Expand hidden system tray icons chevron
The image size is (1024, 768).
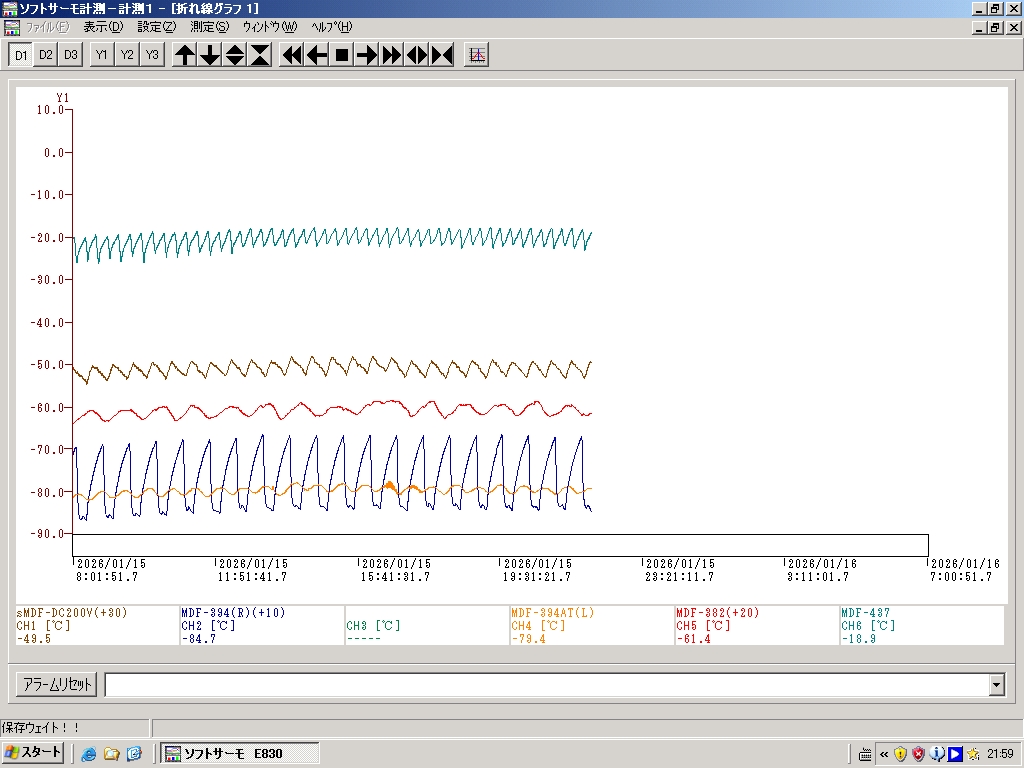point(884,754)
